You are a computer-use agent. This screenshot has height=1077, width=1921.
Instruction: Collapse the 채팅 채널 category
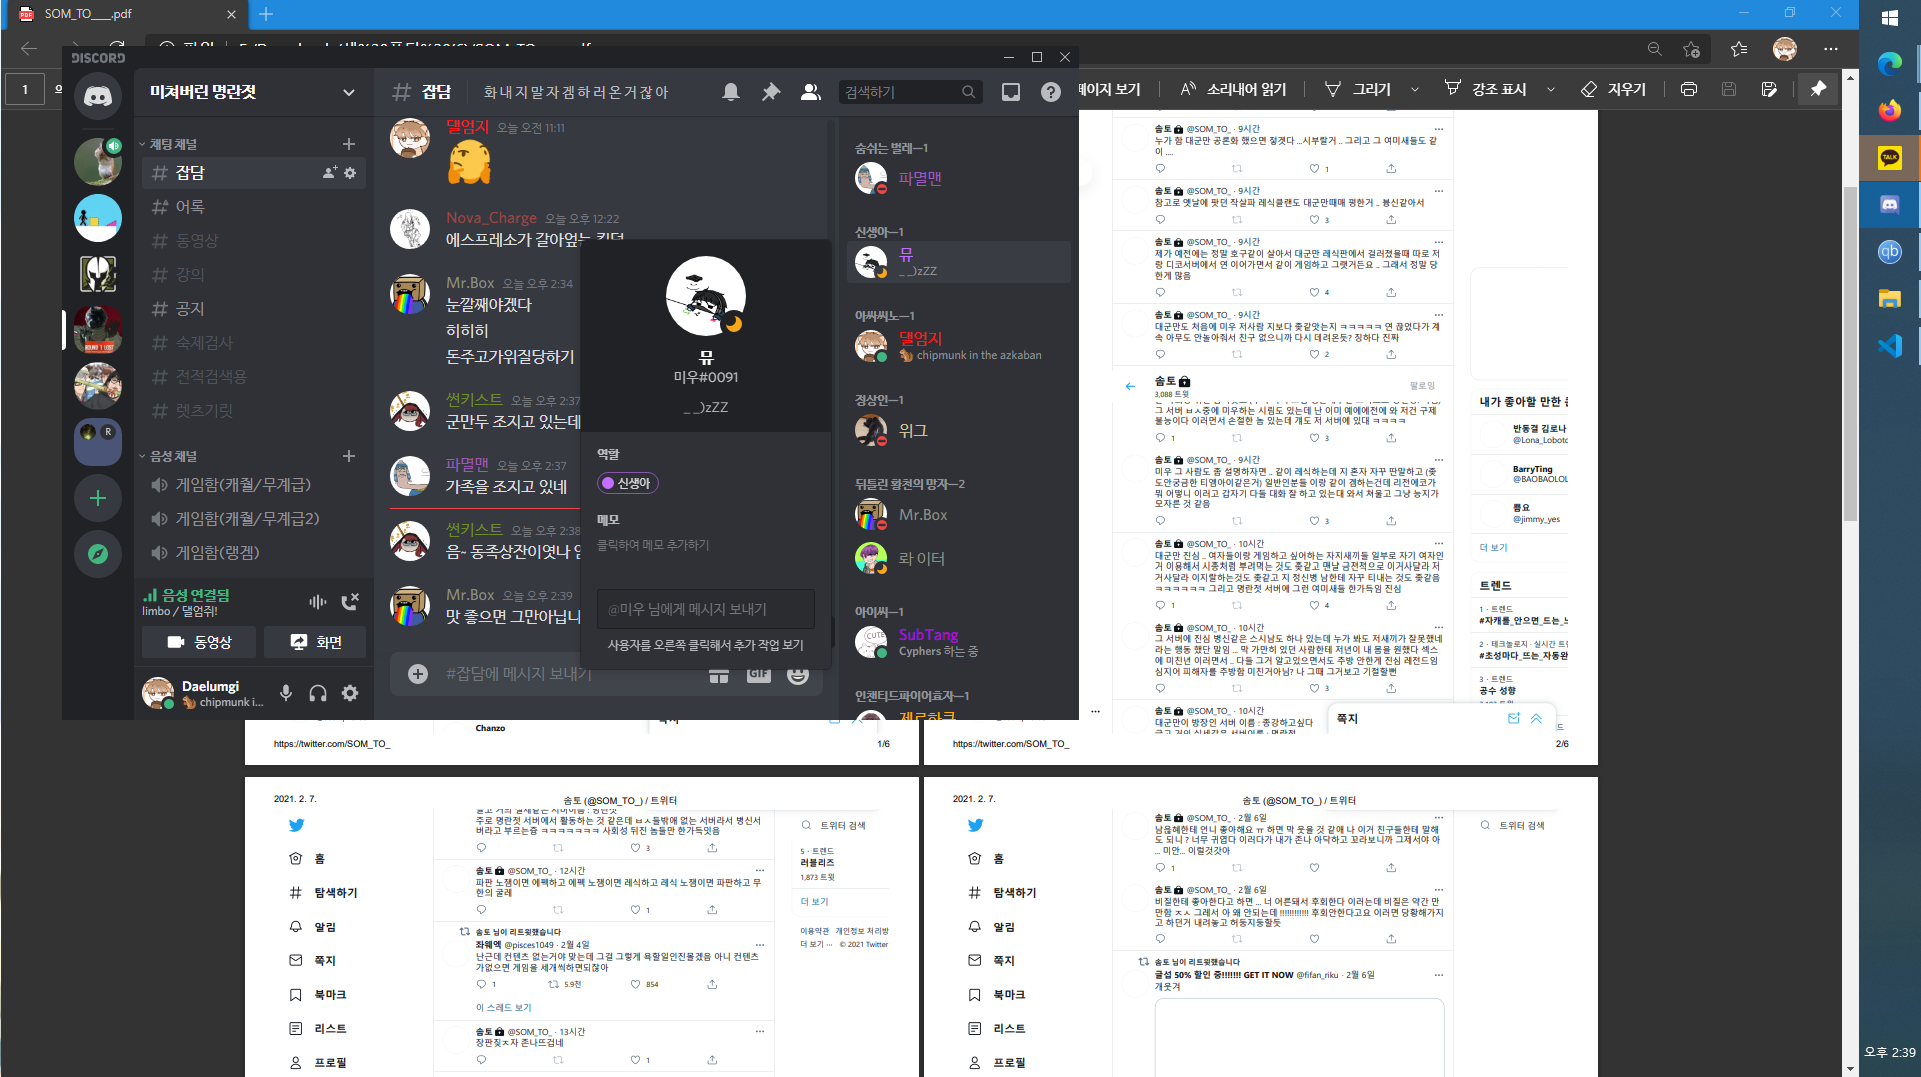pos(173,145)
